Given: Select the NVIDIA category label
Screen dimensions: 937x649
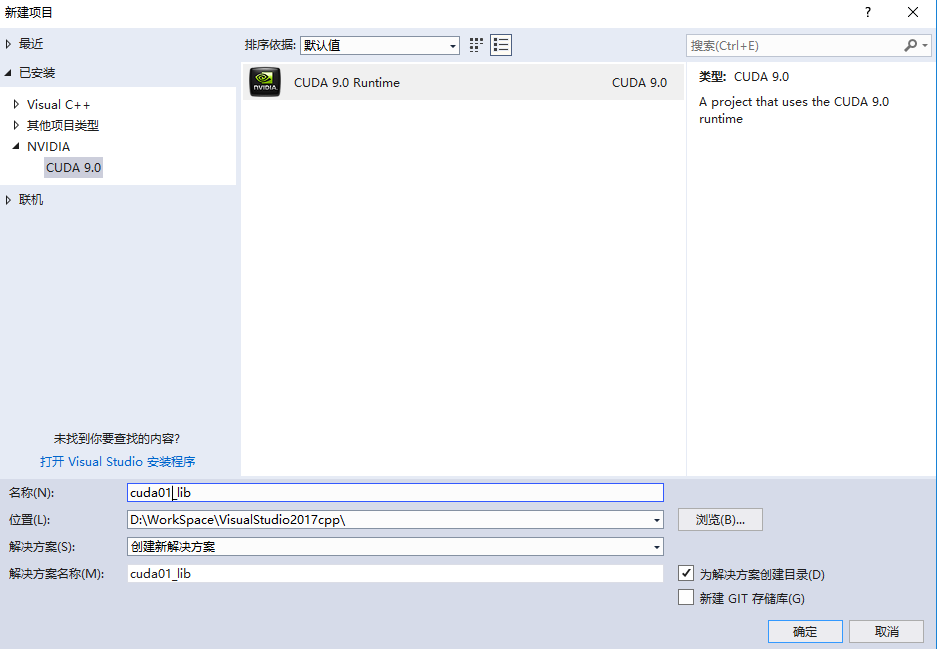Looking at the screenshot, I should pos(48,146).
